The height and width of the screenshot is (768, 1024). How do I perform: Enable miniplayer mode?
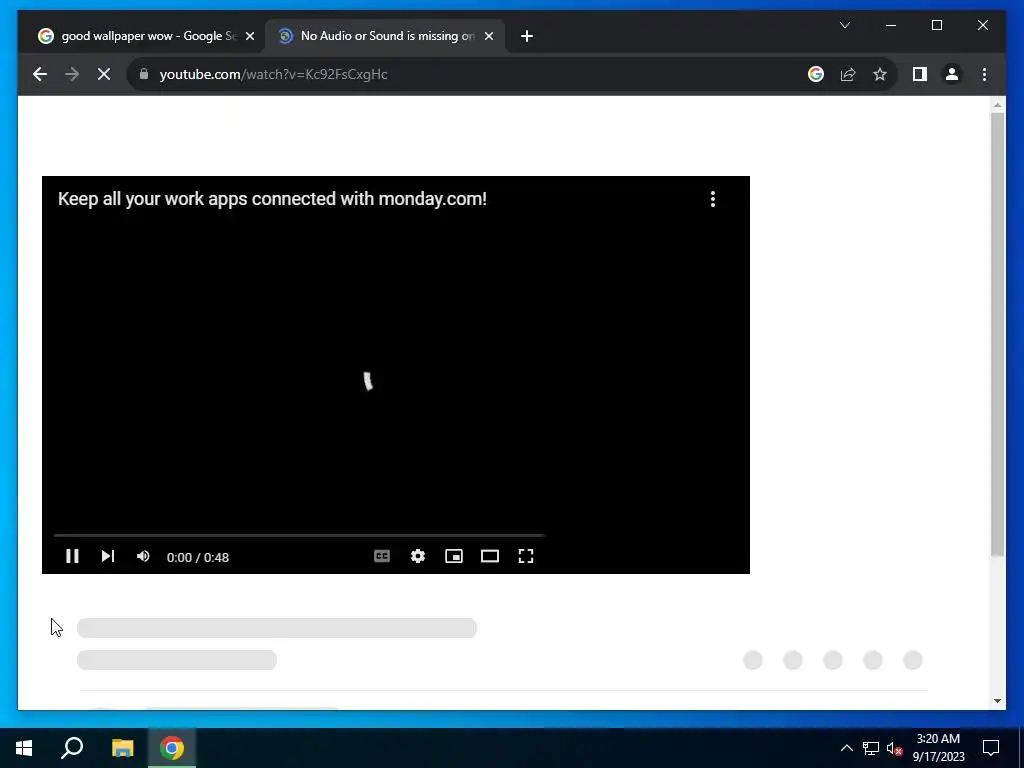pos(454,556)
